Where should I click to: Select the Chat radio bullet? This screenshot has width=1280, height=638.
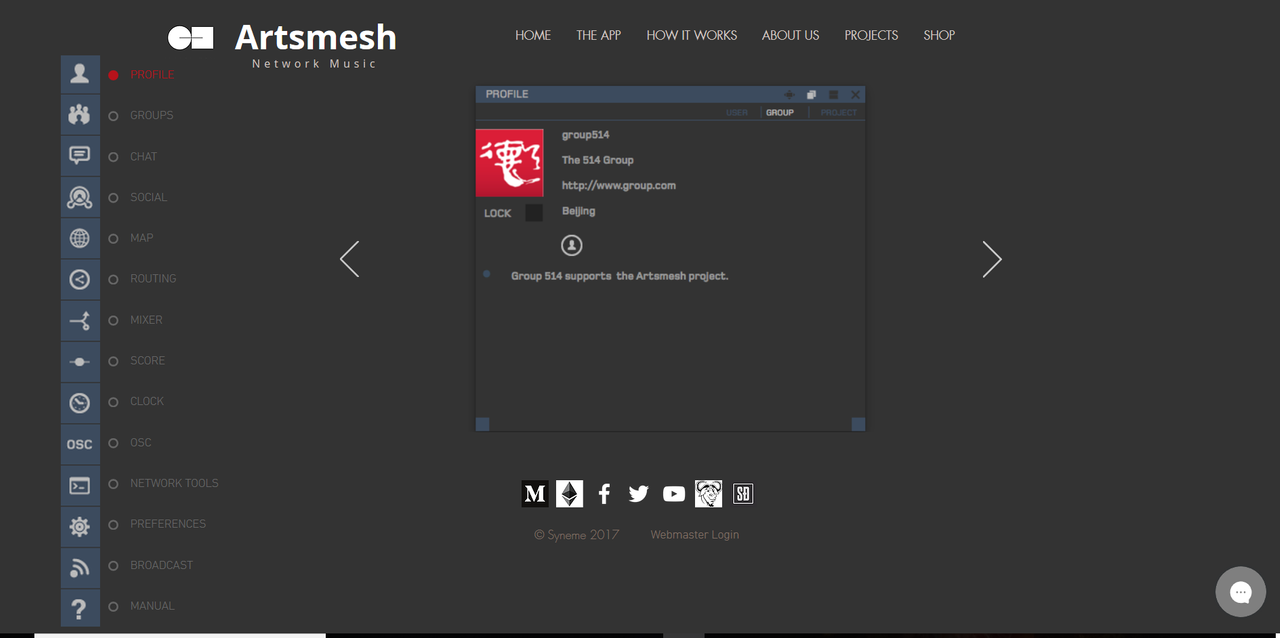[x=113, y=157]
